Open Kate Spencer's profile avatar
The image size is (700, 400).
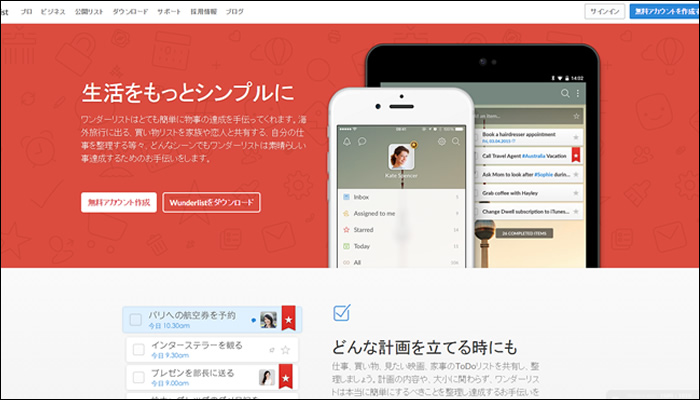401,156
